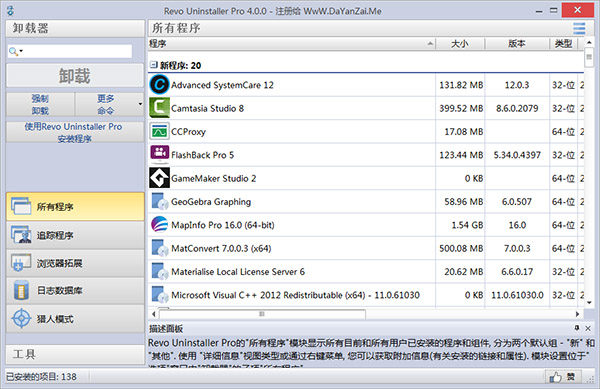Viewport: 600px width, 389px height.
Task: Click the MapInfo Pro 16.0 icon
Action: 159,225
